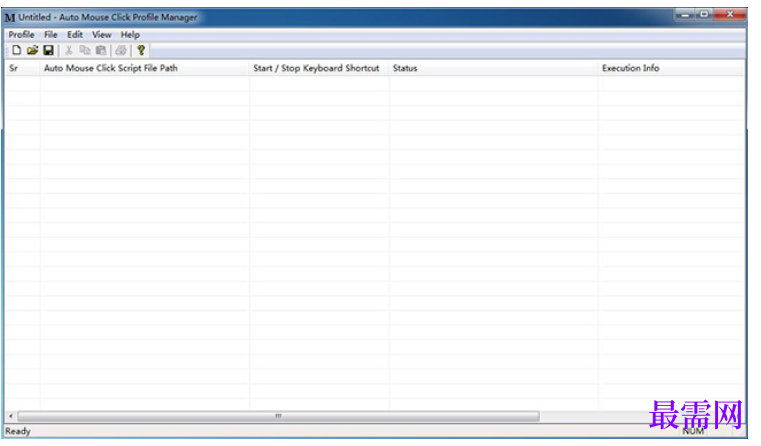This screenshot has height=446, width=761.
Task: Click the Paste clipboard toolbar icon
Action: tap(101, 50)
